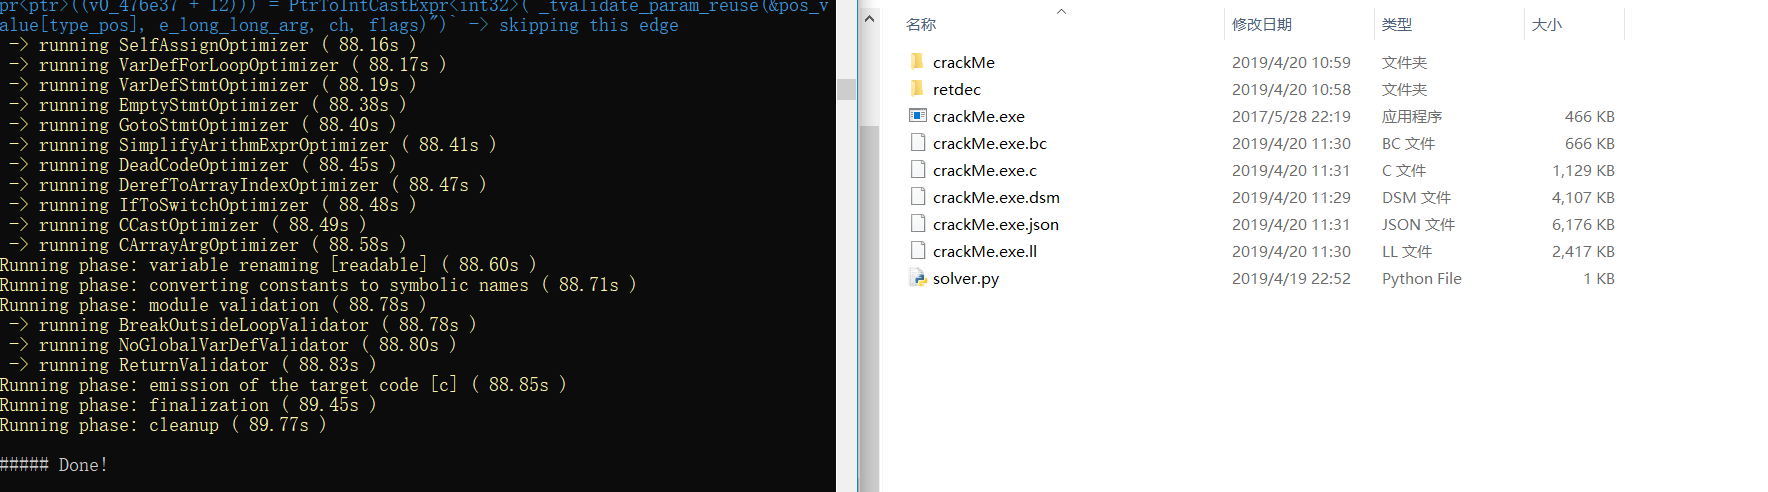
Task: Click the crackMe.exe.dsm file icon
Action: tap(917, 197)
